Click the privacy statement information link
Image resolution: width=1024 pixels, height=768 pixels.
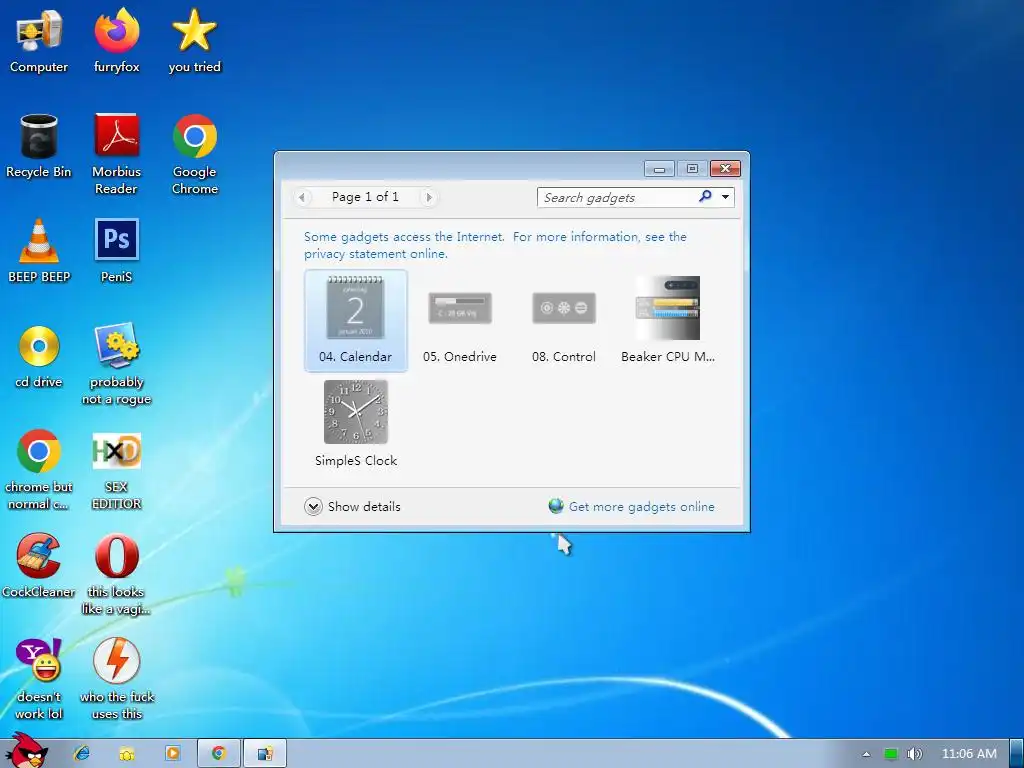495,245
